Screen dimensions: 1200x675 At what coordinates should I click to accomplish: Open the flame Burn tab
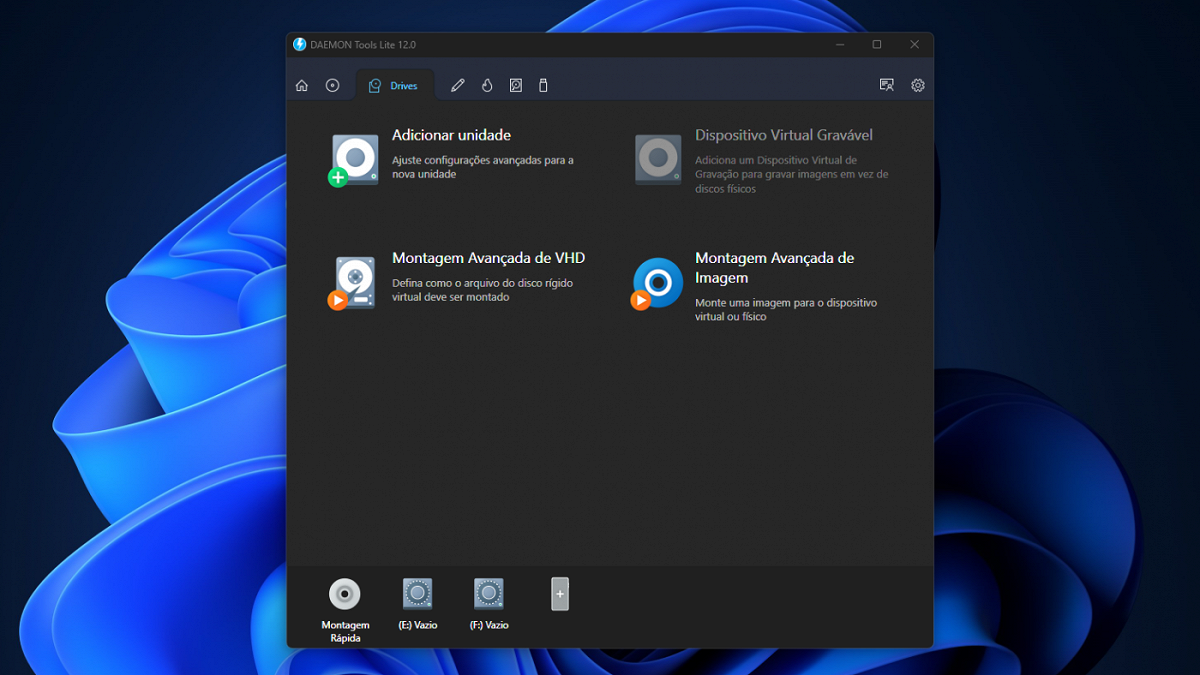tap(487, 86)
